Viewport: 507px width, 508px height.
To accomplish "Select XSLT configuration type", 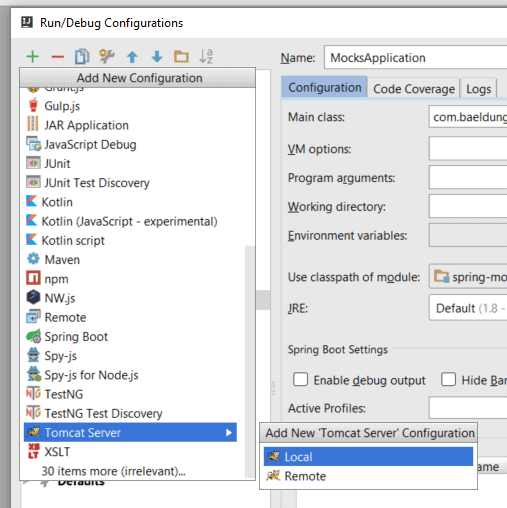I will click(x=130, y=452).
